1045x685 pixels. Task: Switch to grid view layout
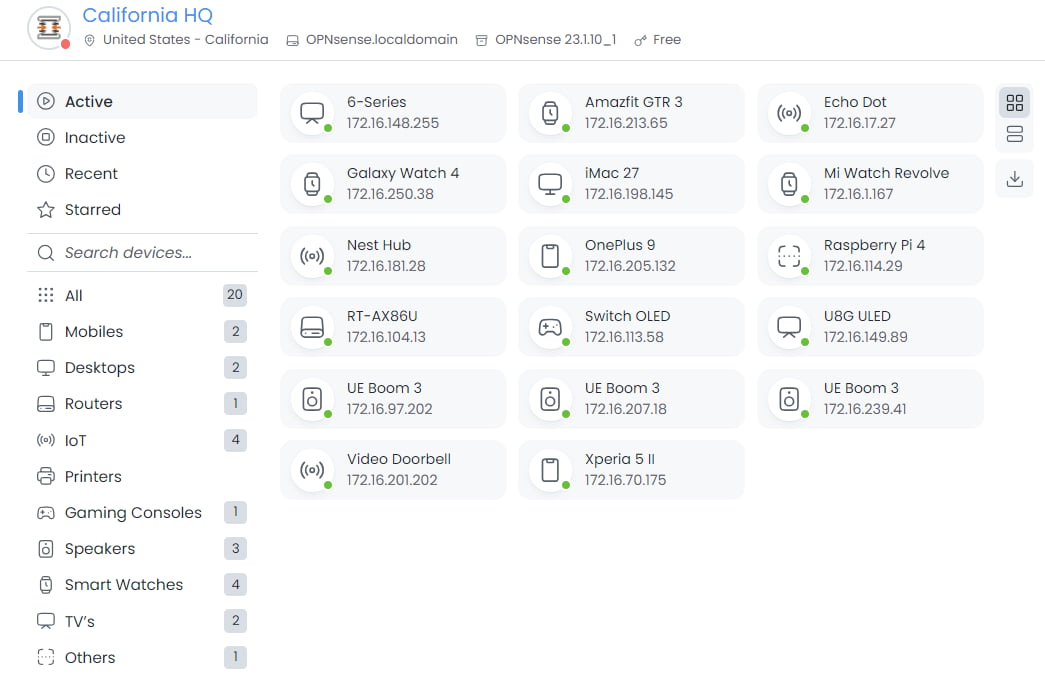1014,102
